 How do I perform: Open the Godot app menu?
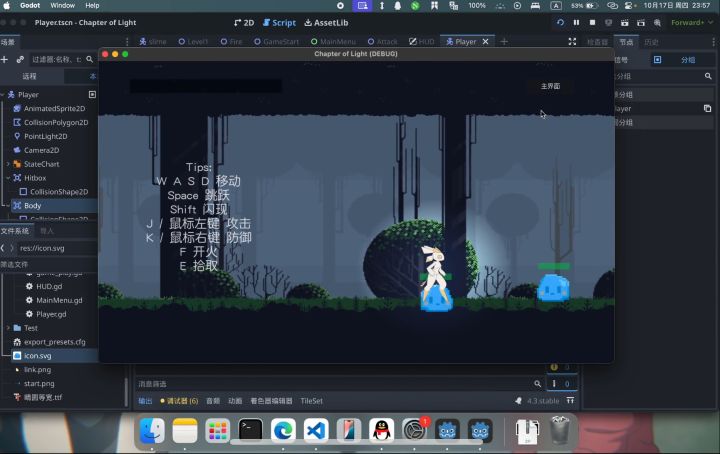(x=30, y=6)
